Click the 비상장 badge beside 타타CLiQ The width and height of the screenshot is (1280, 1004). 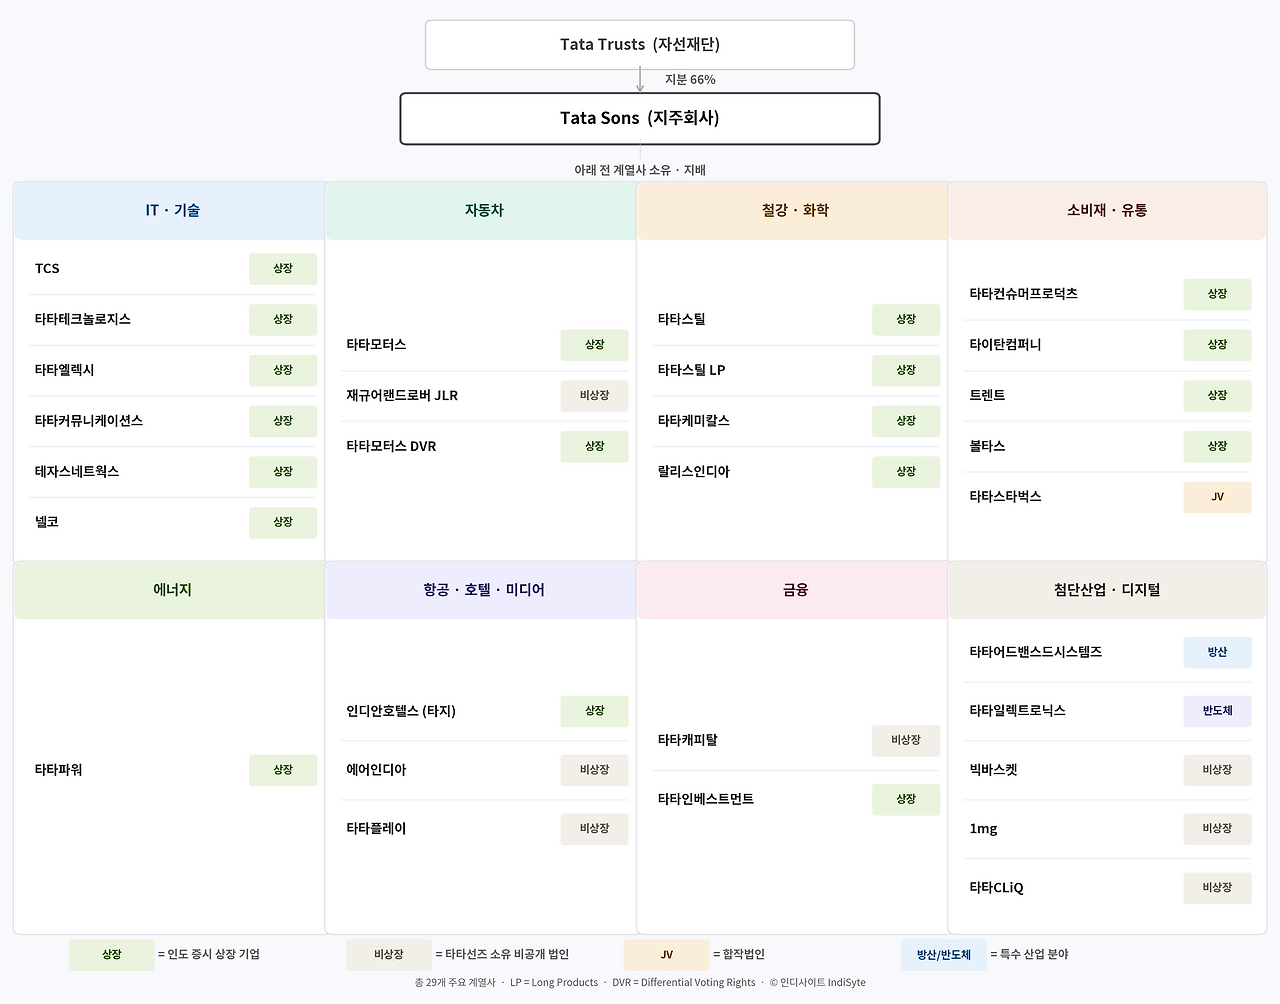(x=1217, y=888)
